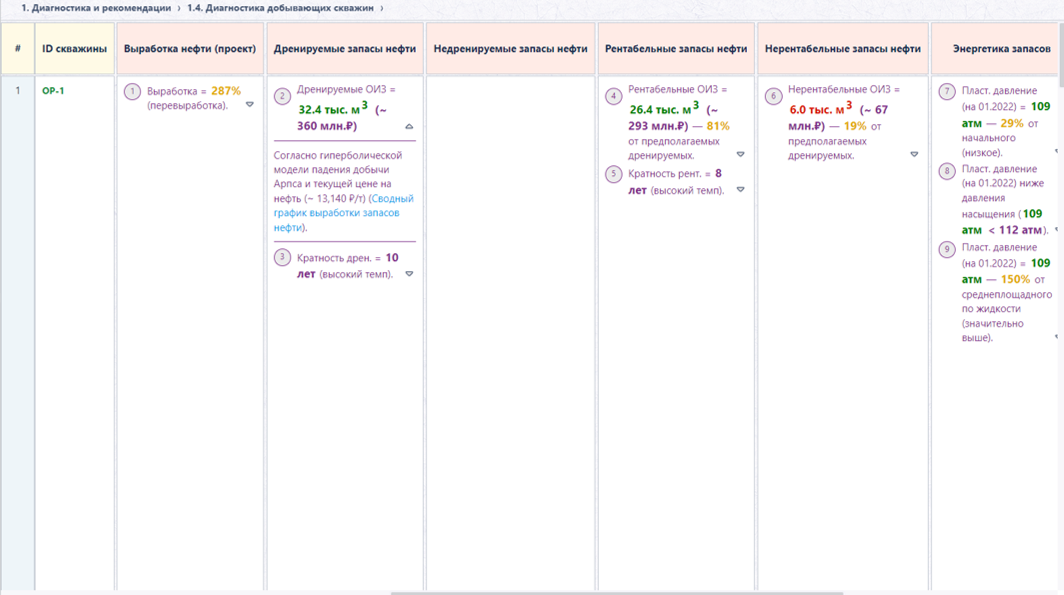Click the circled number 2 marker for Дренируемые ОИЗ
The image size is (1064, 595).
[282, 96]
